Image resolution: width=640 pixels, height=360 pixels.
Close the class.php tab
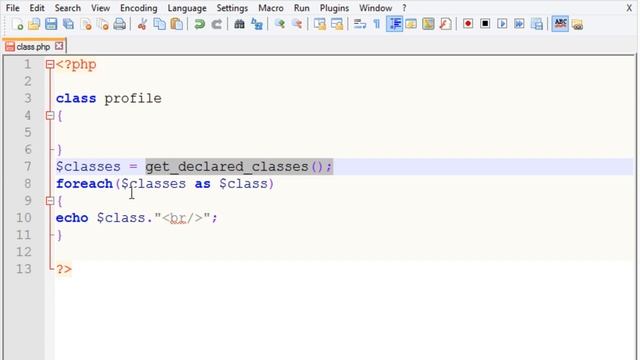coord(59,46)
